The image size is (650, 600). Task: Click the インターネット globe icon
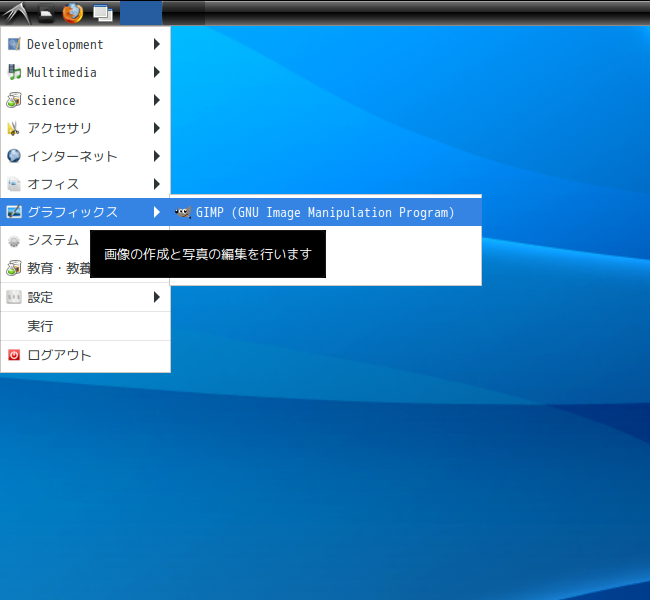pyautogui.click(x=14, y=156)
